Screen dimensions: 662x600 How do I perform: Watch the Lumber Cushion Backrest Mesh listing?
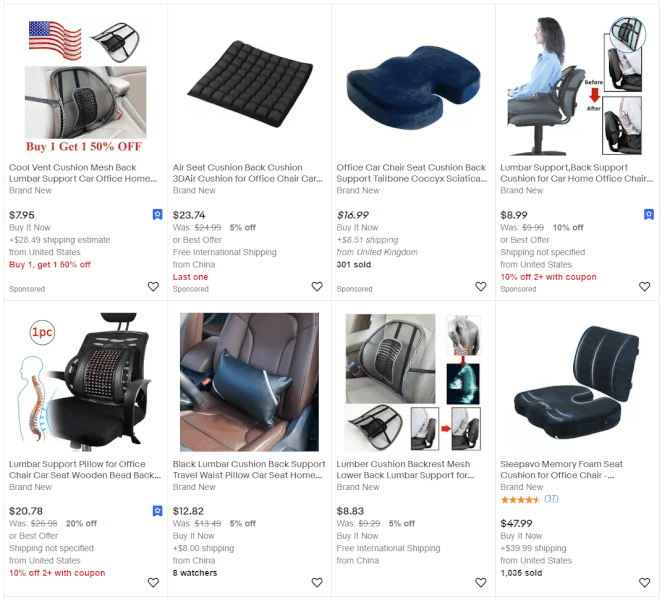[481, 583]
